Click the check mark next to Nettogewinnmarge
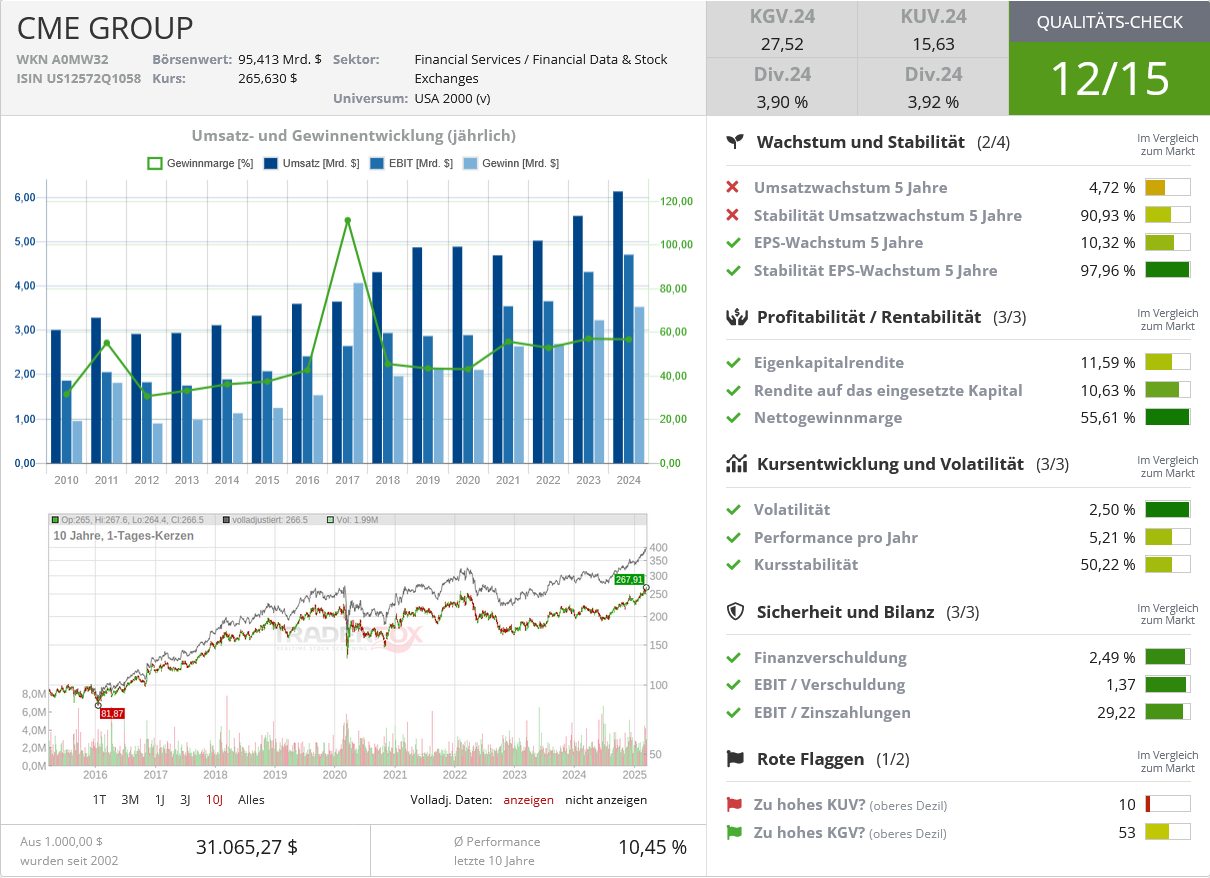1210x878 pixels. point(733,417)
